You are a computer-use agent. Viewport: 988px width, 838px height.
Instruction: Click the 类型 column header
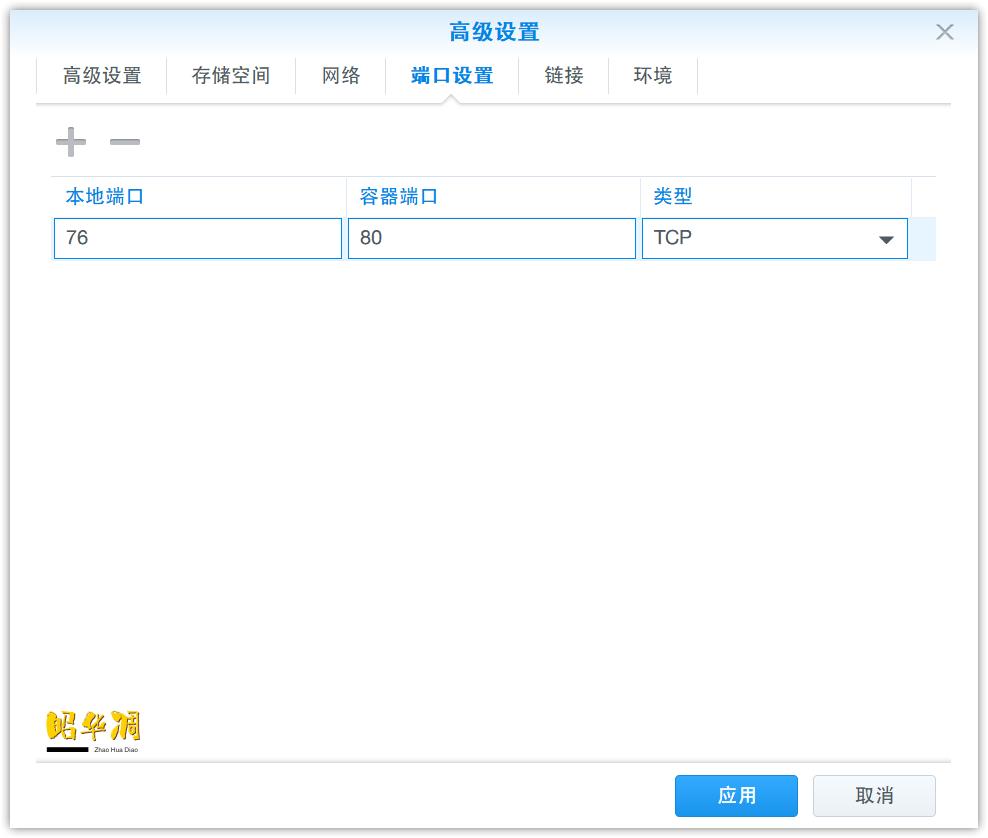(x=668, y=196)
